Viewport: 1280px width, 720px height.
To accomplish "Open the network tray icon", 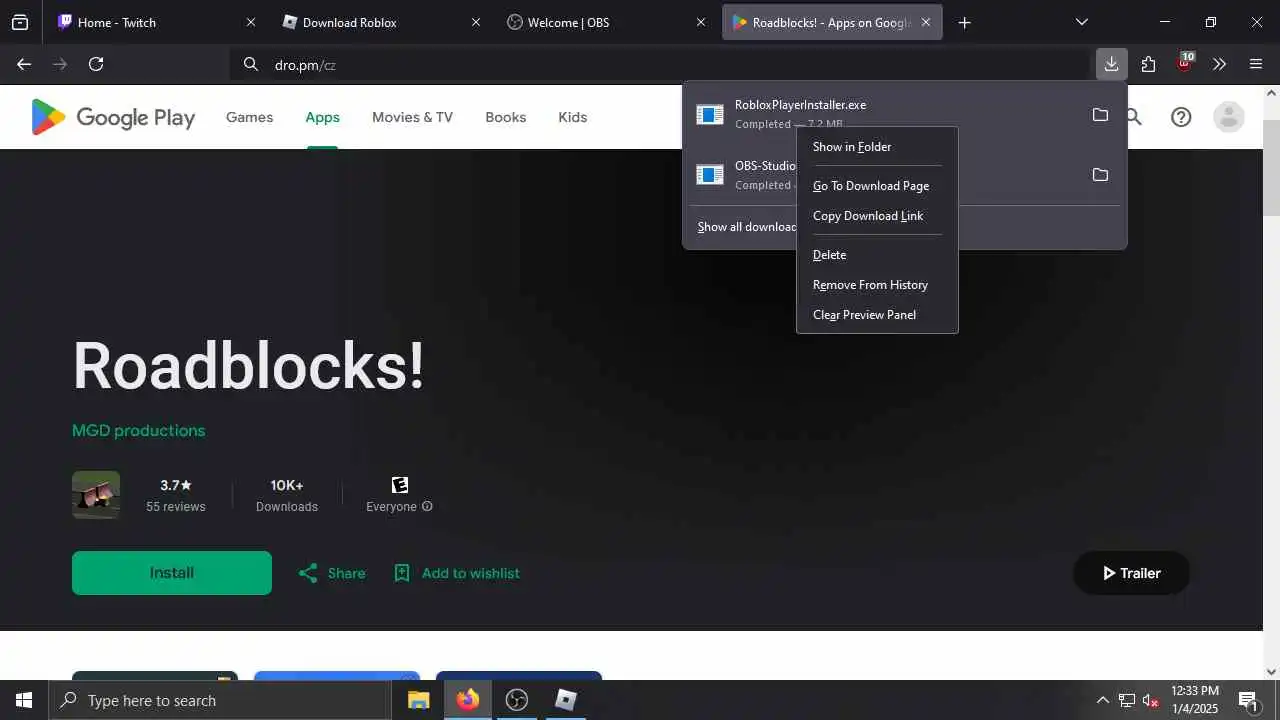I will click(x=1127, y=700).
